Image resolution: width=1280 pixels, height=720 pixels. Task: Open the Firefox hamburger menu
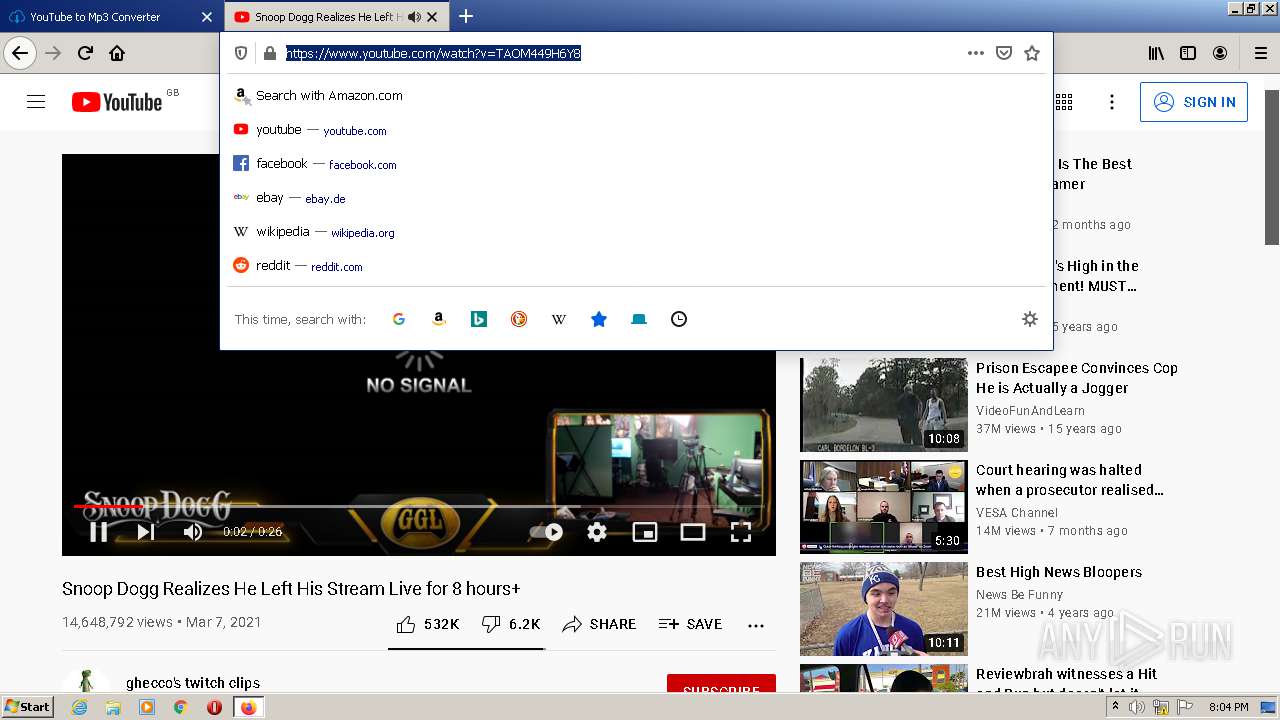(x=1260, y=53)
